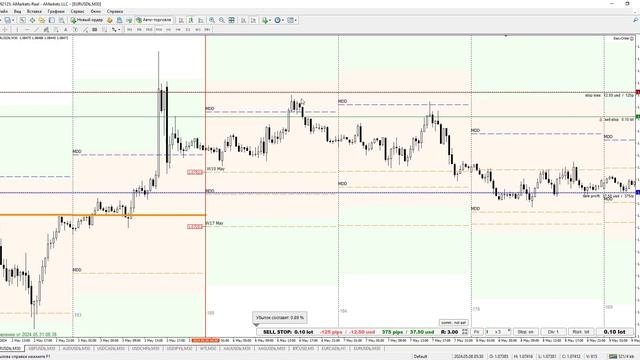Viewport: 640px width, 360px height.
Task: Click the Risk: lot button
Action: (x=581, y=332)
